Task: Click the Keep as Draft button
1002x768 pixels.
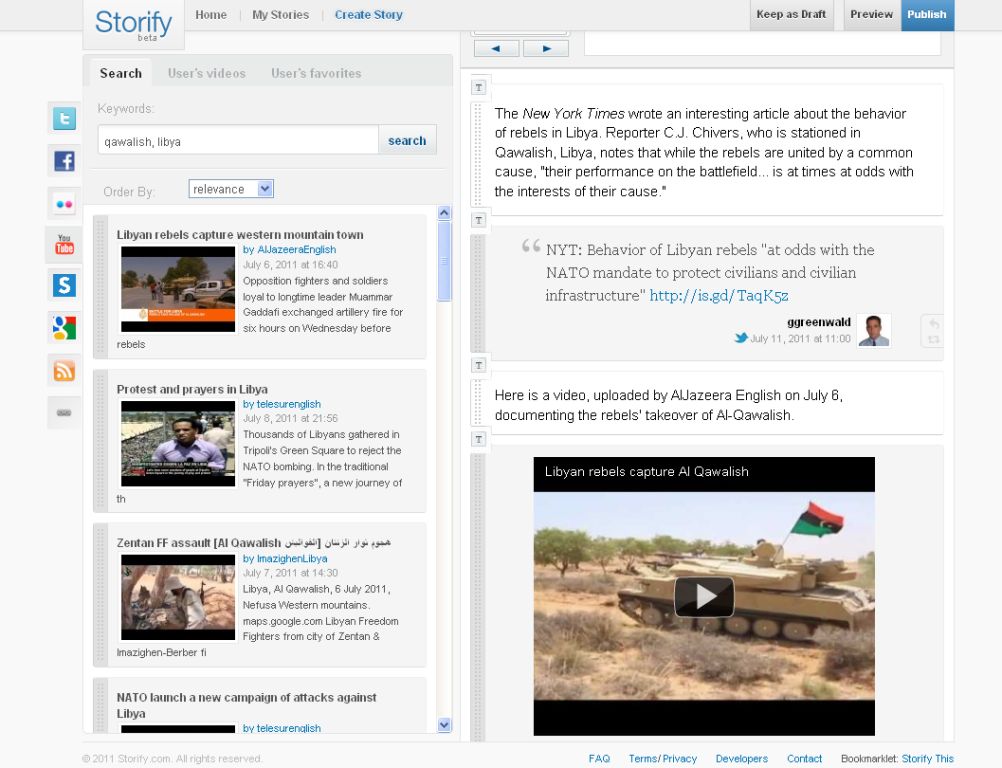Action: tap(791, 15)
